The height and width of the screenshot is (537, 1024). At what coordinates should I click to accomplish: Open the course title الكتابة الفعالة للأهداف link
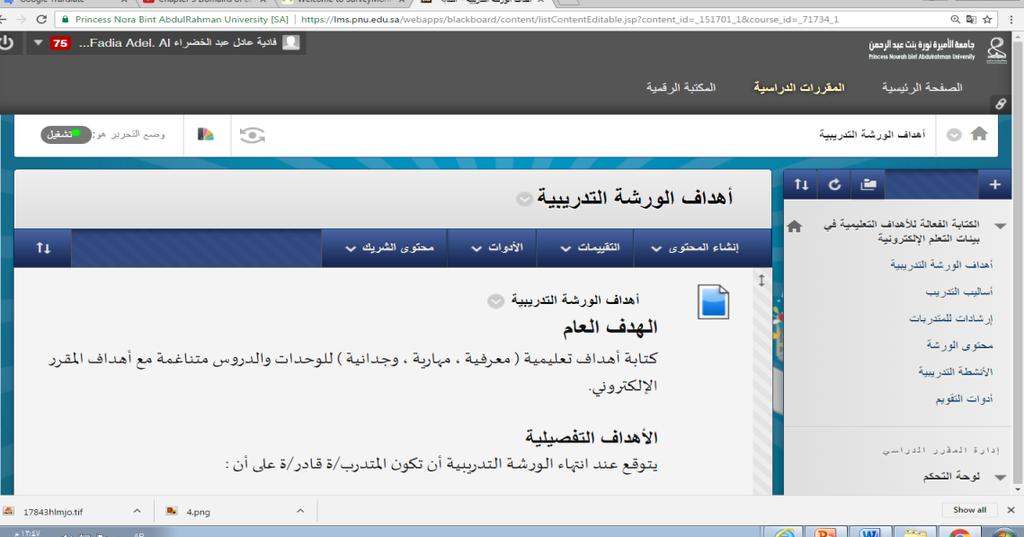pos(901,232)
